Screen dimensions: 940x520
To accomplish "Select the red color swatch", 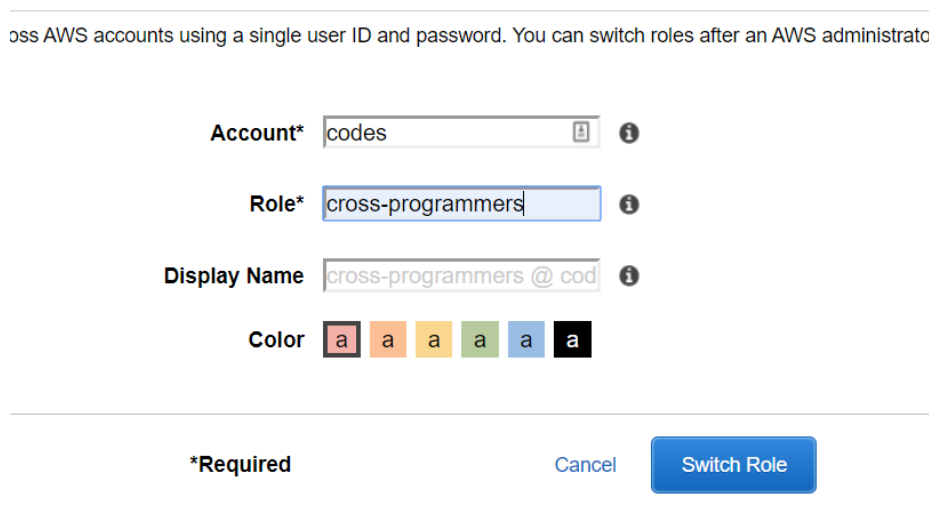I will [342, 340].
